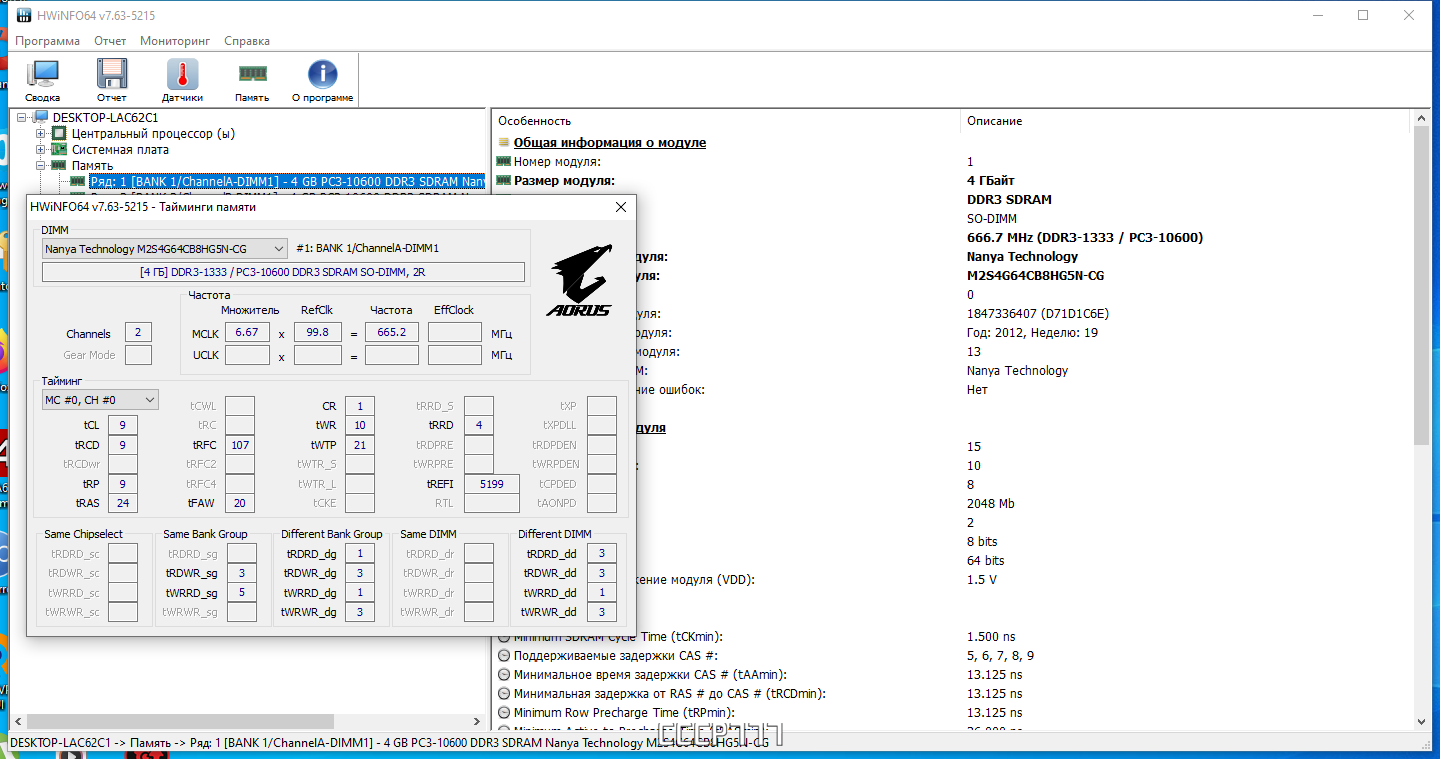
Task: Expand the Системная плата tree node
Action: (x=41, y=149)
